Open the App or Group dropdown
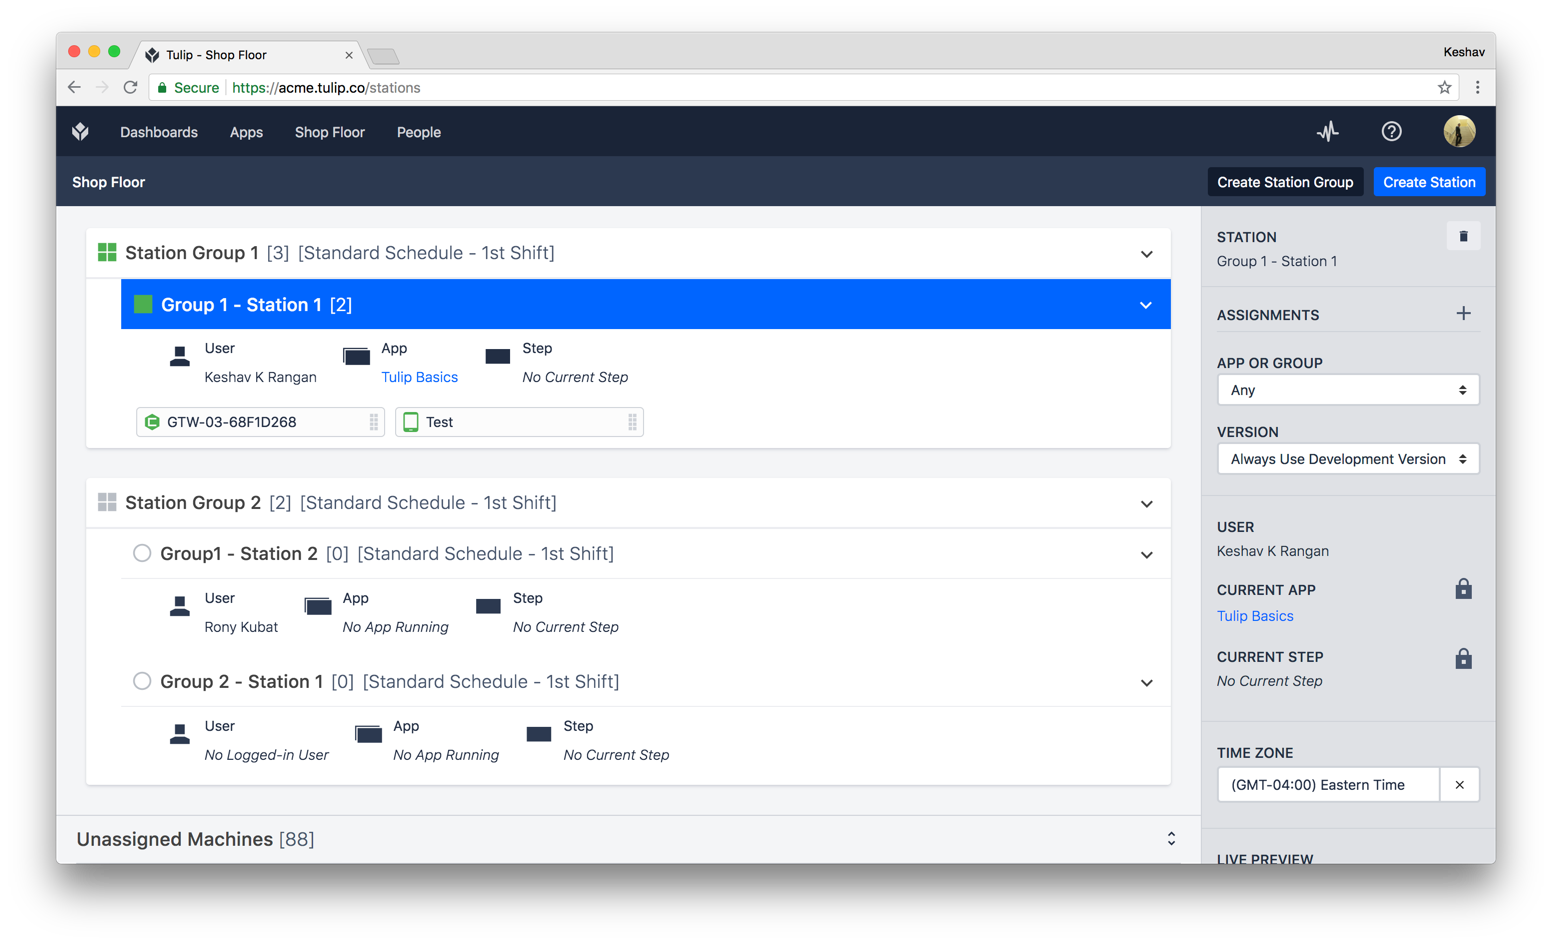The height and width of the screenshot is (944, 1552). (x=1347, y=390)
